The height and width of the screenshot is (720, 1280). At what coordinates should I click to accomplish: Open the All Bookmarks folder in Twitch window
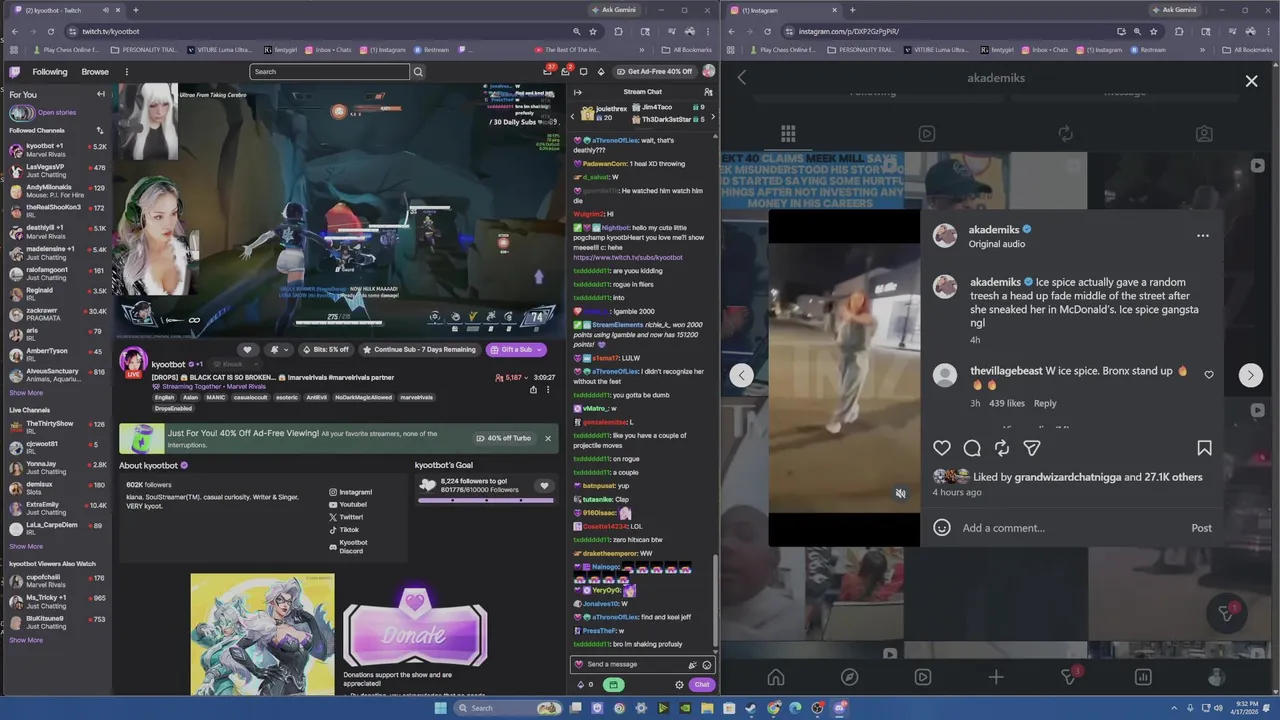coord(686,50)
